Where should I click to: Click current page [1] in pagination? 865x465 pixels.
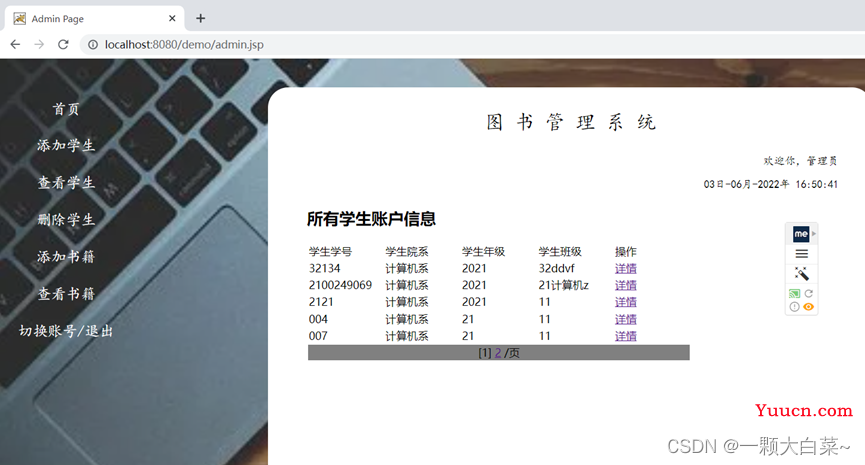(484, 353)
